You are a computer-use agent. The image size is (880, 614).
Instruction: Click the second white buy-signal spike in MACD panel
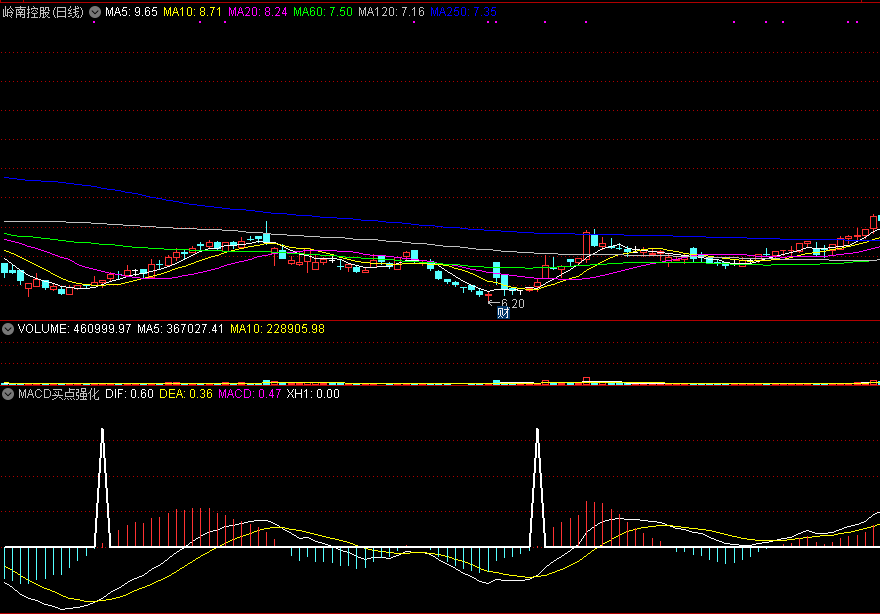pyautogui.click(x=537, y=487)
